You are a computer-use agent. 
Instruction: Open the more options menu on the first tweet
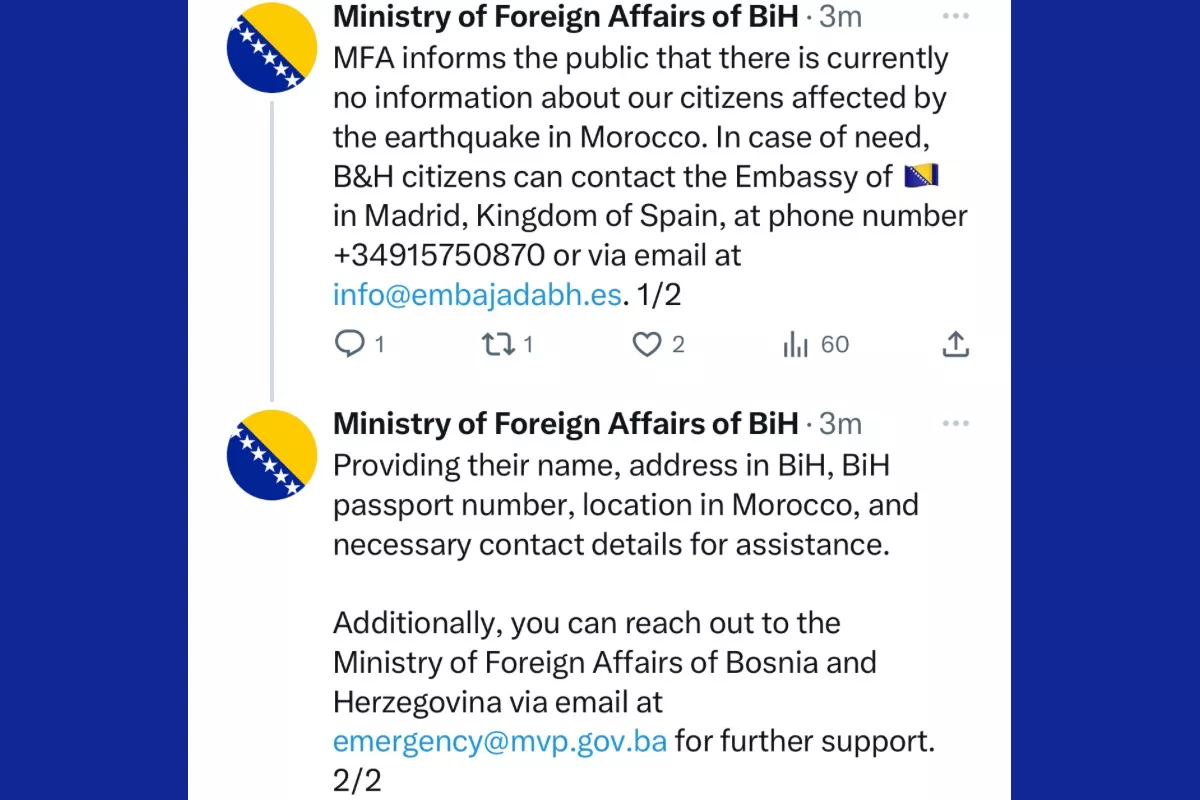pos(956,16)
